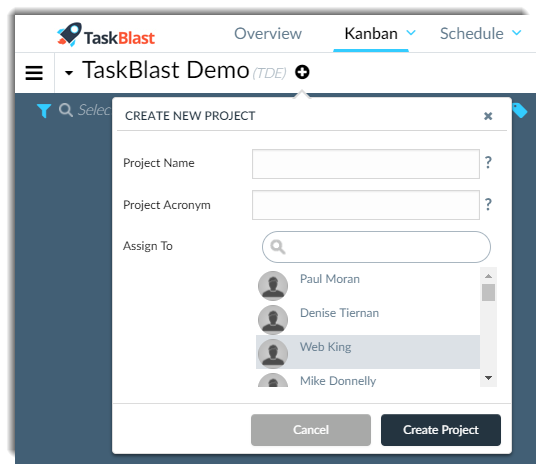Image resolution: width=536 pixels, height=464 pixels.
Task: Click Mike Donnelly's avatar
Action: [273, 380]
